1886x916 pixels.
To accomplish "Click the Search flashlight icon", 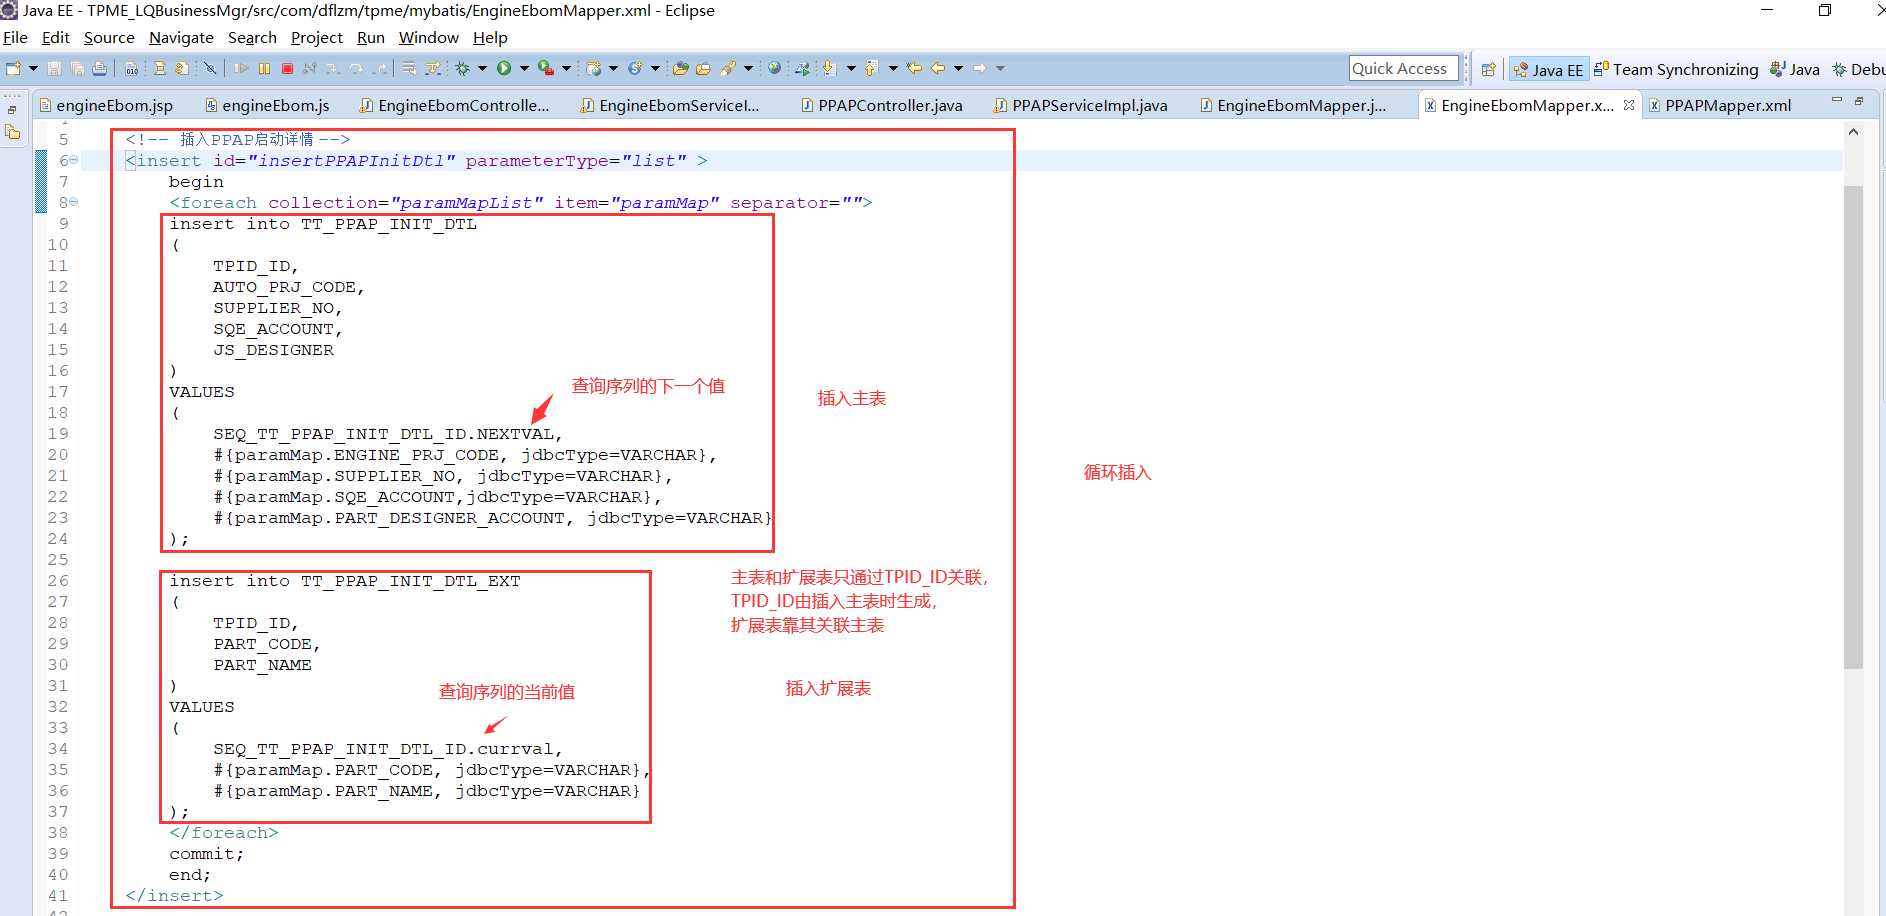I will click(x=727, y=68).
